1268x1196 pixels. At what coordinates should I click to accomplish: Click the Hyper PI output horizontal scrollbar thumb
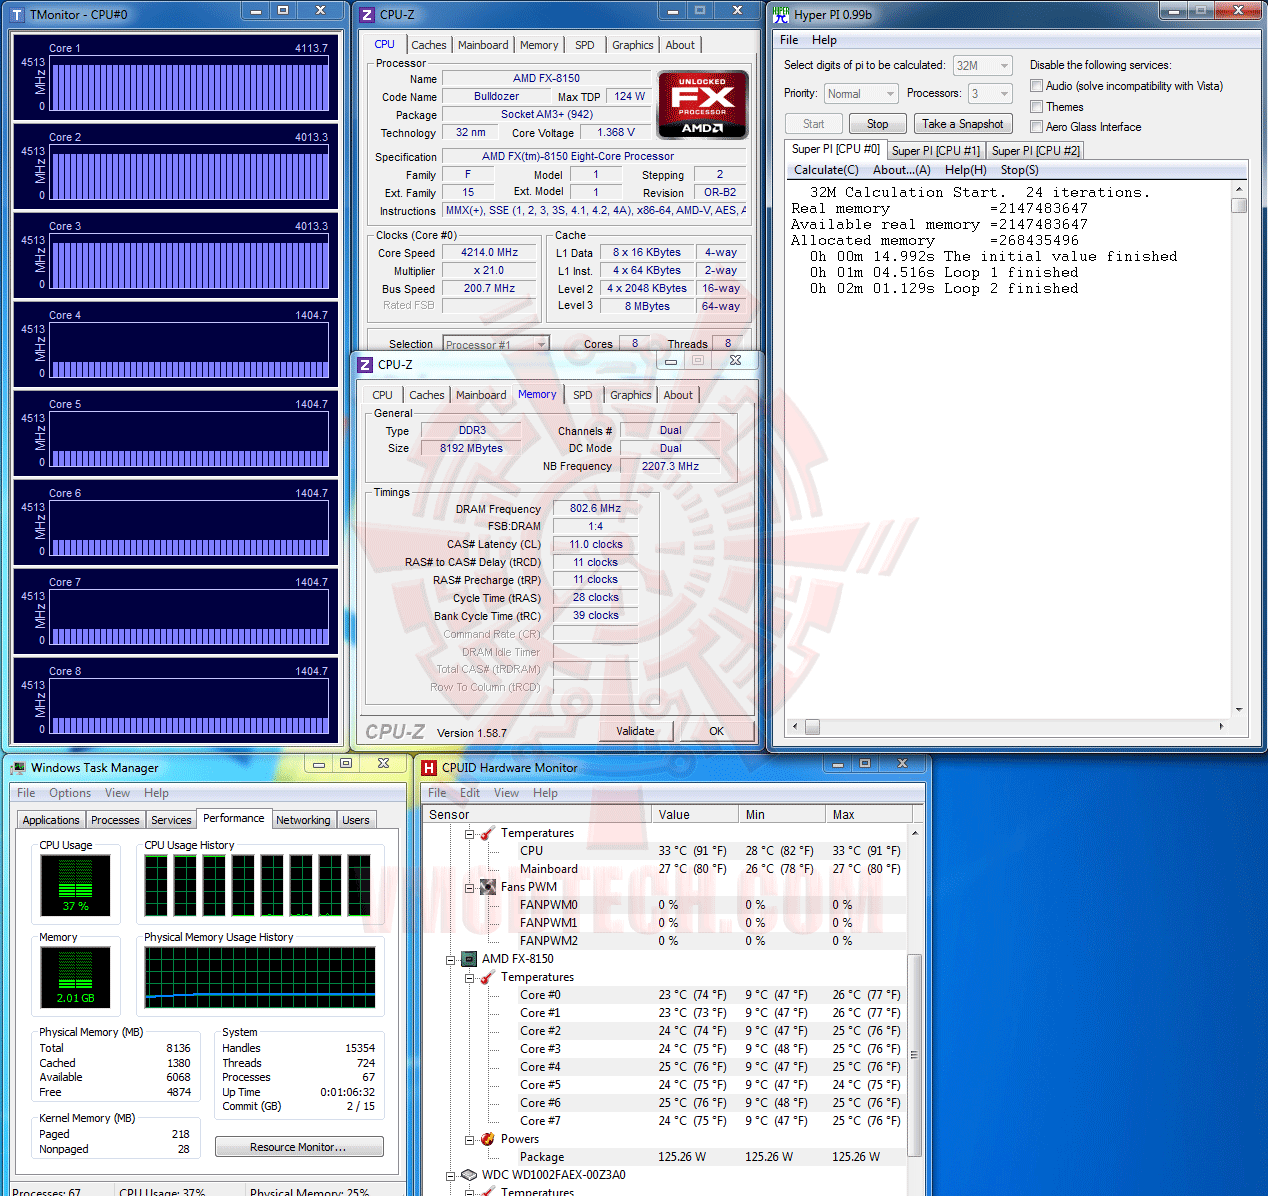(x=813, y=727)
